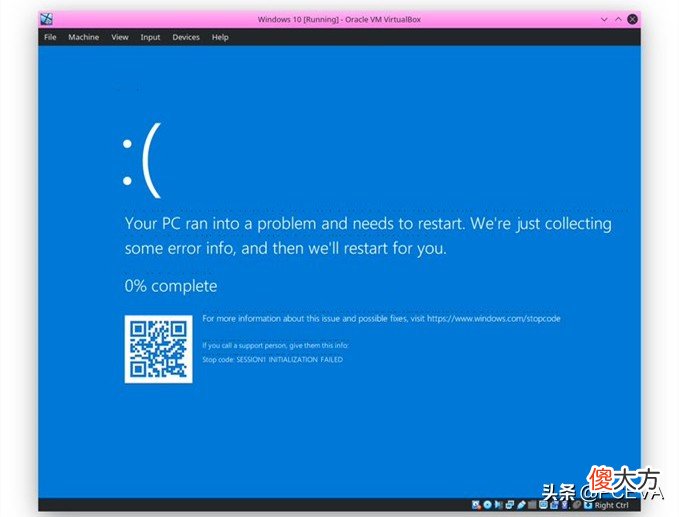Open the File menu
This screenshot has height=517, width=679.
(50, 37)
